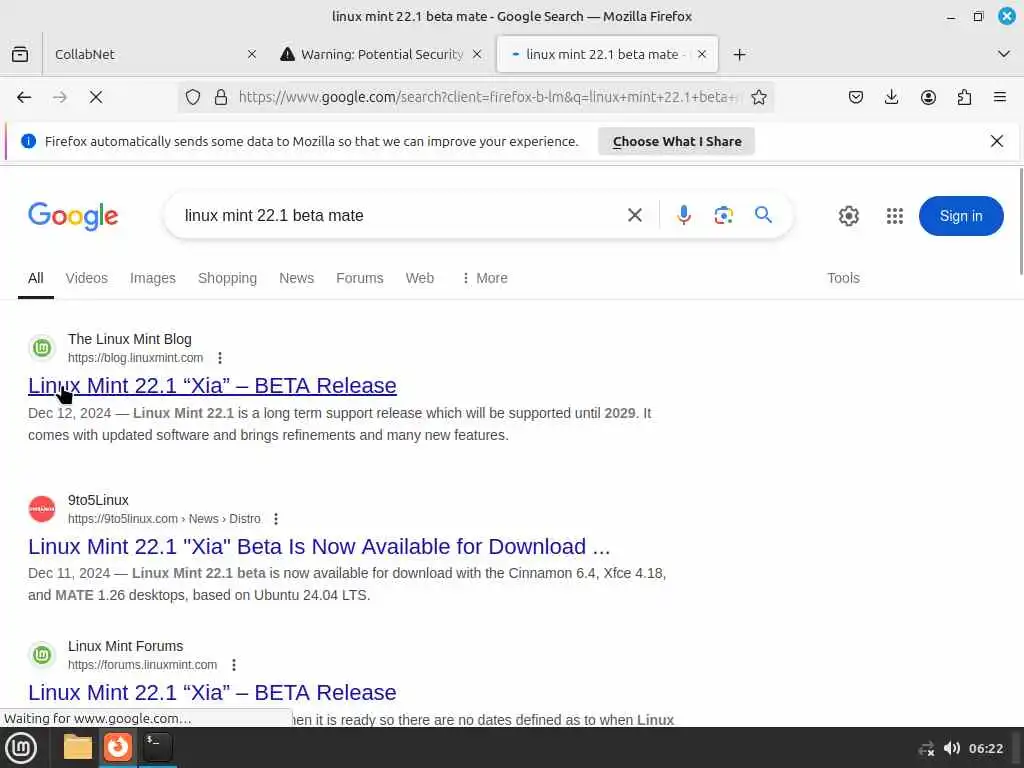Close the Security Warning tab
Image resolution: width=1024 pixels, height=768 pixels.
477,54
